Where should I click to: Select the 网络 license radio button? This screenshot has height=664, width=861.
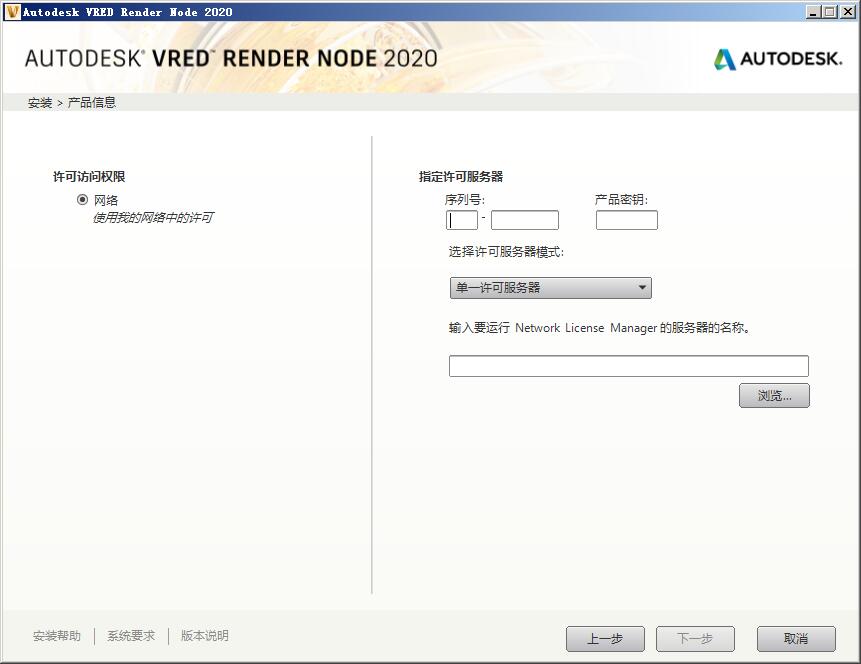coord(82,197)
